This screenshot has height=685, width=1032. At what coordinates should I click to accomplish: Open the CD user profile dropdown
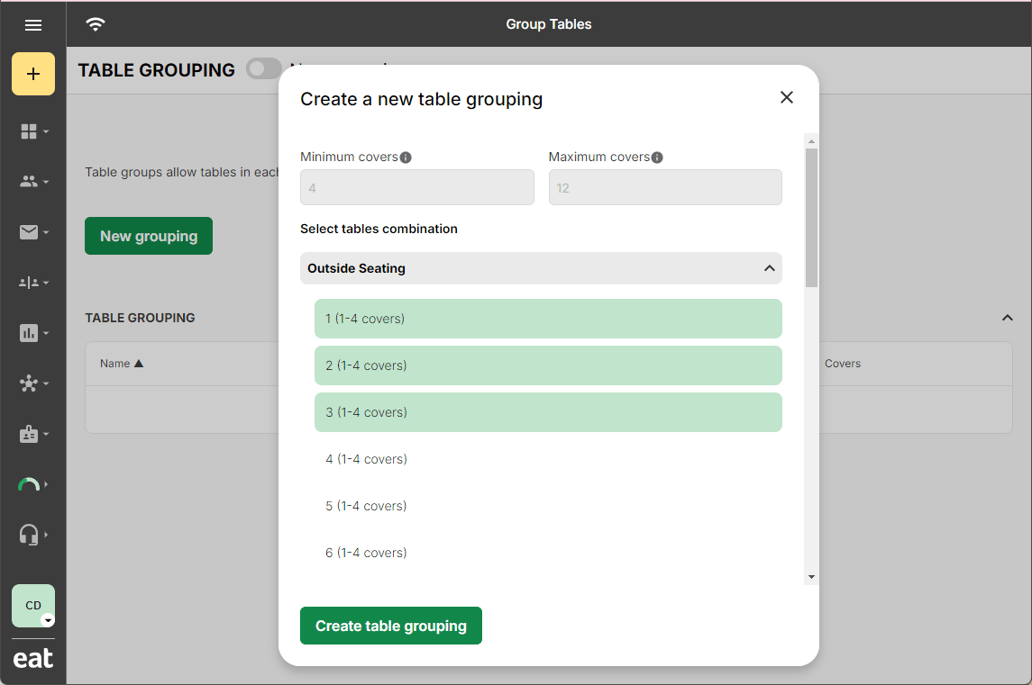[x=34, y=606]
